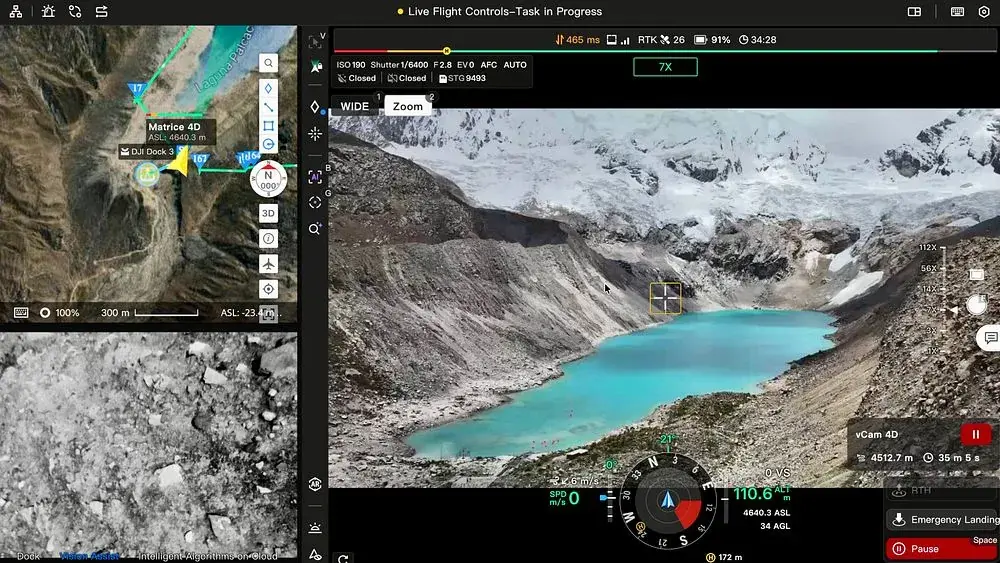Click the look-at target icon labeled G
This screenshot has width=1000, height=563.
(315, 203)
